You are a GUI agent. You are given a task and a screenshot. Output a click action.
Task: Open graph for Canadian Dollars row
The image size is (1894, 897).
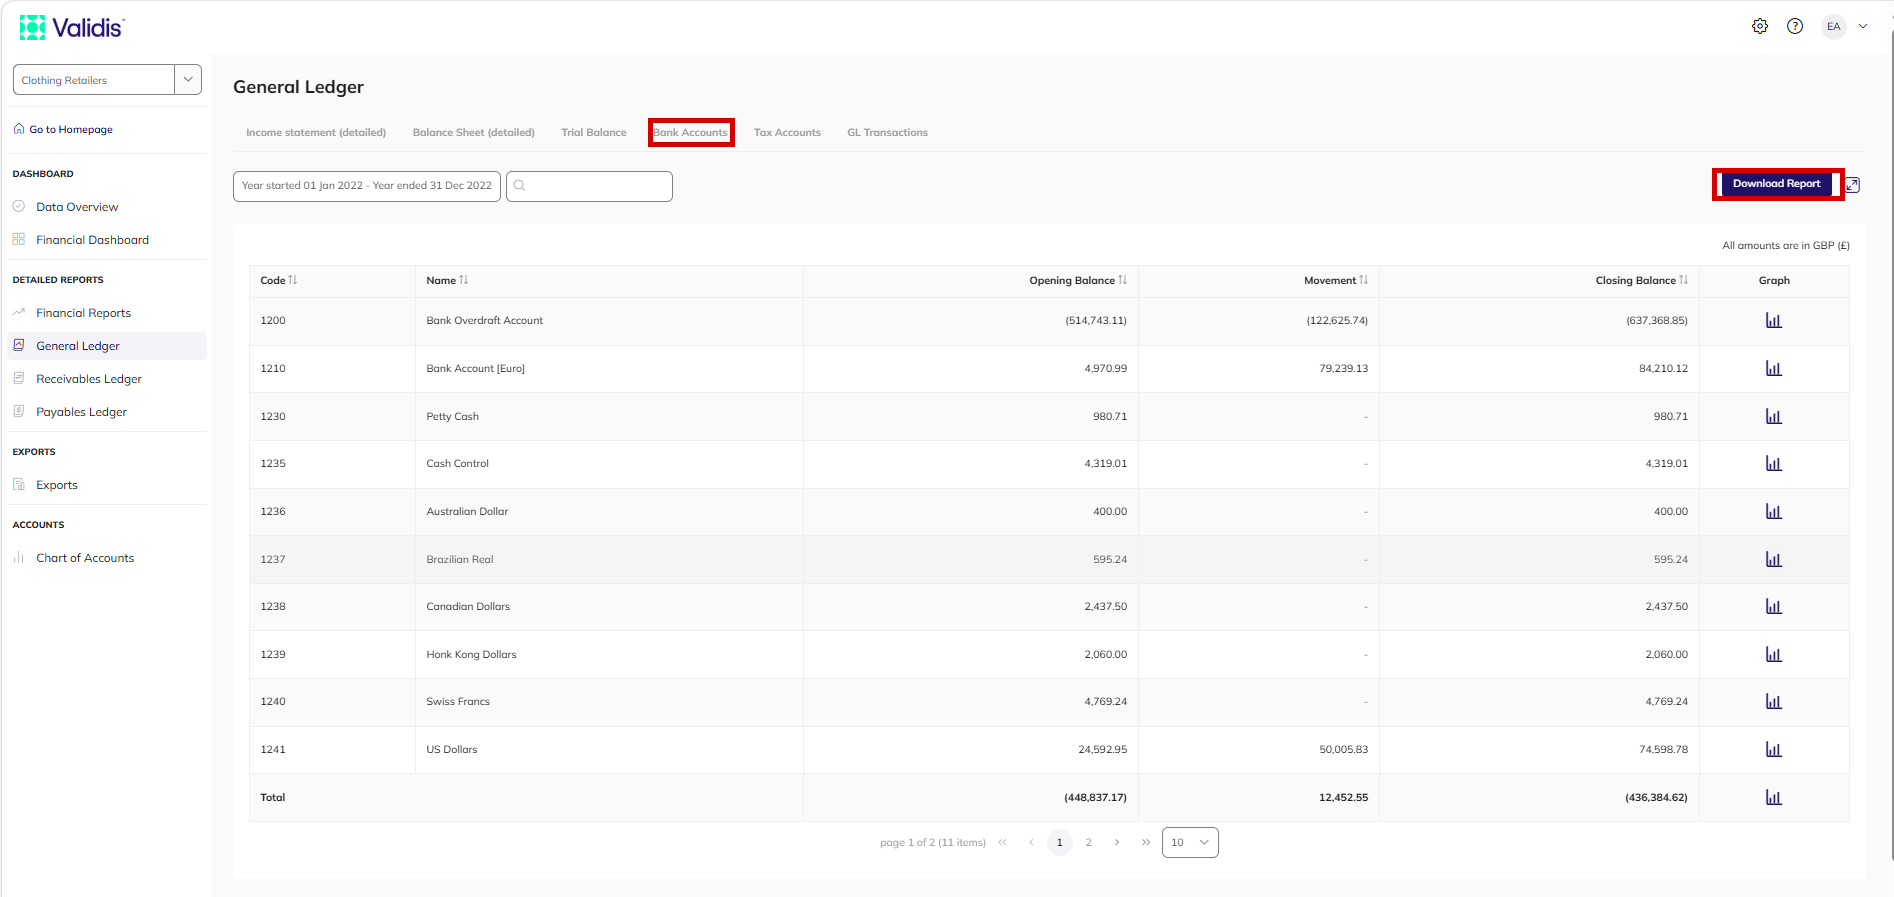1774,607
